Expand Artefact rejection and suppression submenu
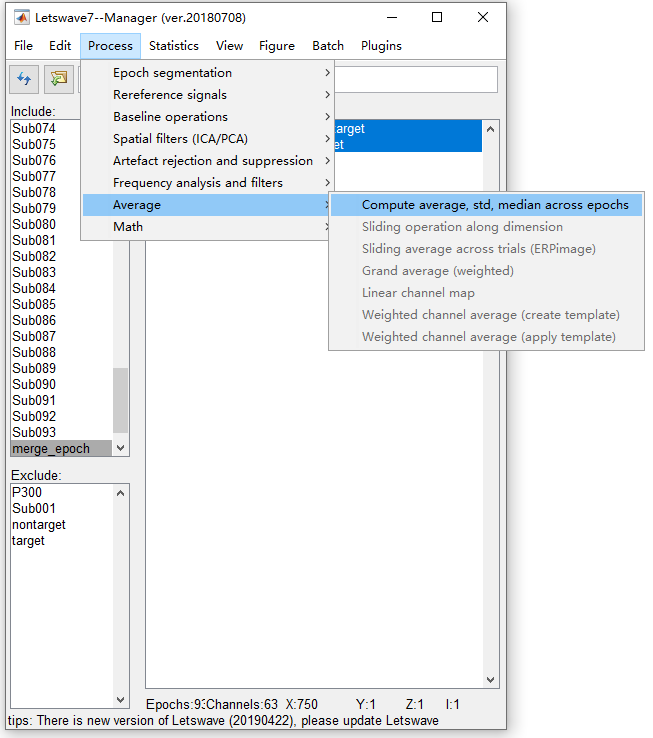The image size is (653, 738). click(207, 160)
